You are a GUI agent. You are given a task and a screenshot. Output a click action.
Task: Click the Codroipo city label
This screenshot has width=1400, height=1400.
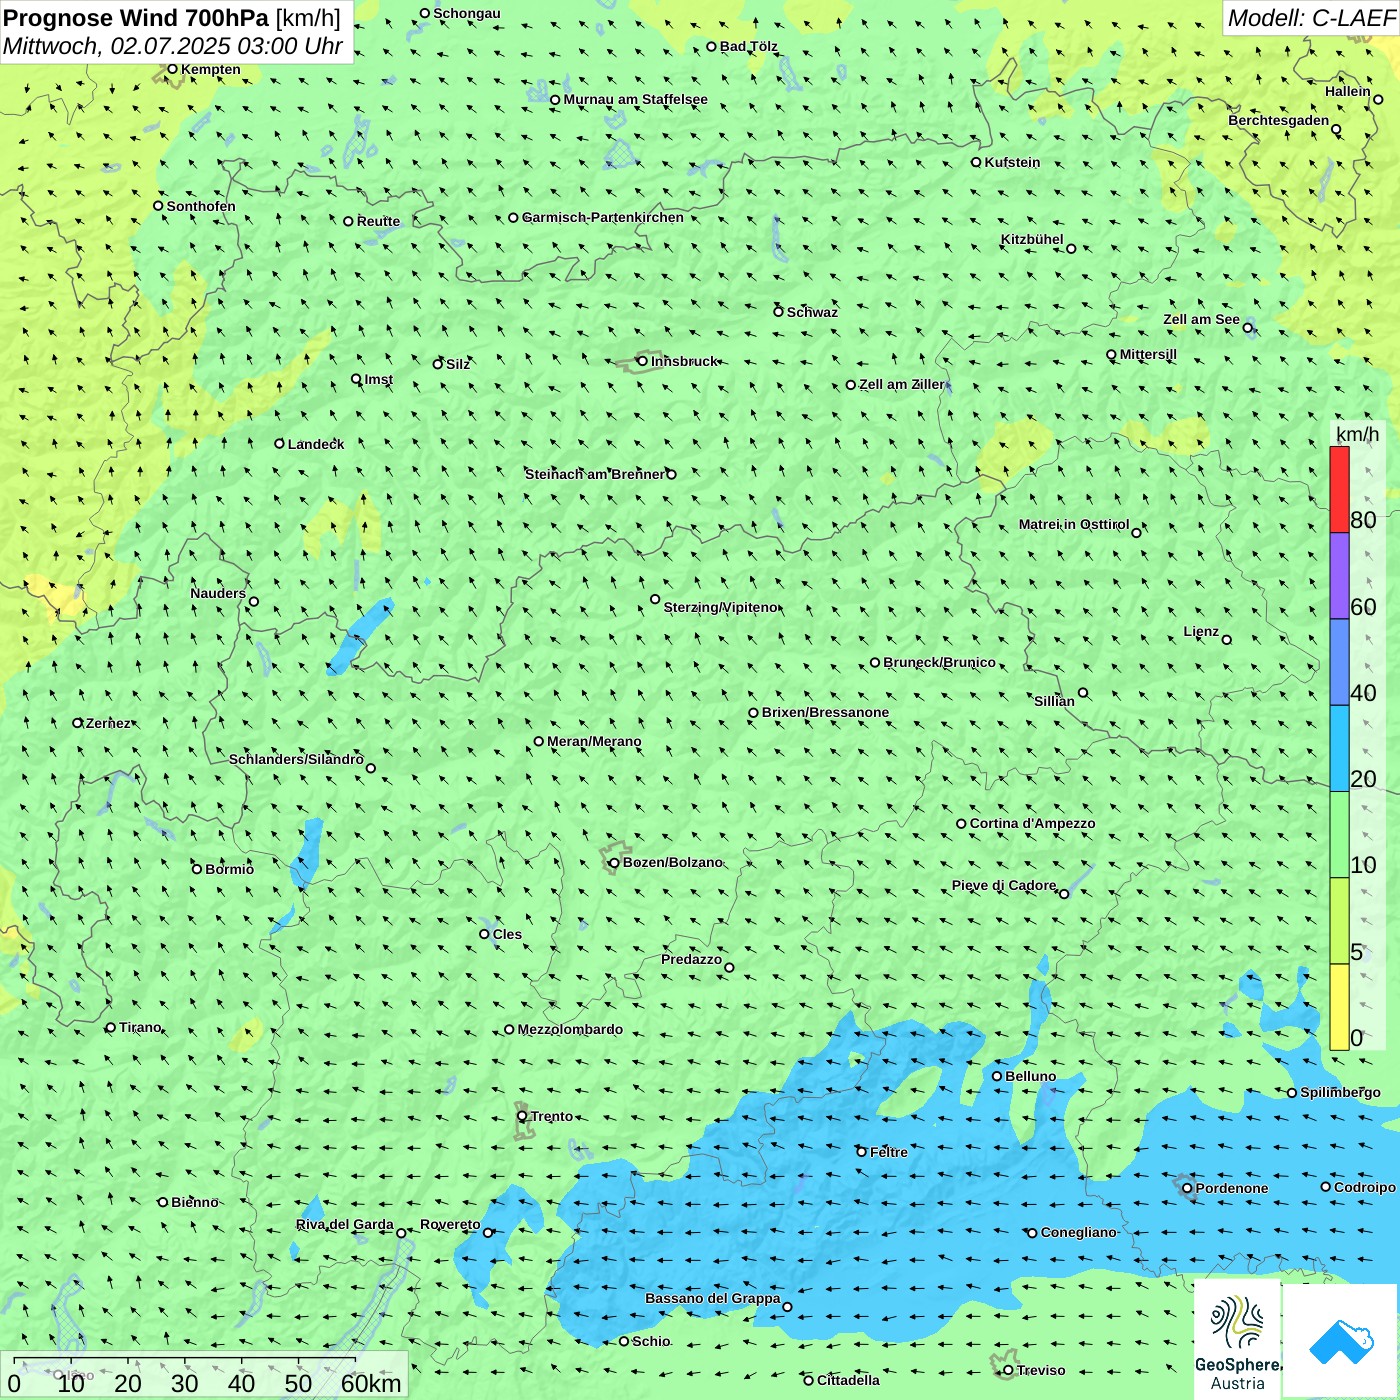[x=1364, y=1187]
